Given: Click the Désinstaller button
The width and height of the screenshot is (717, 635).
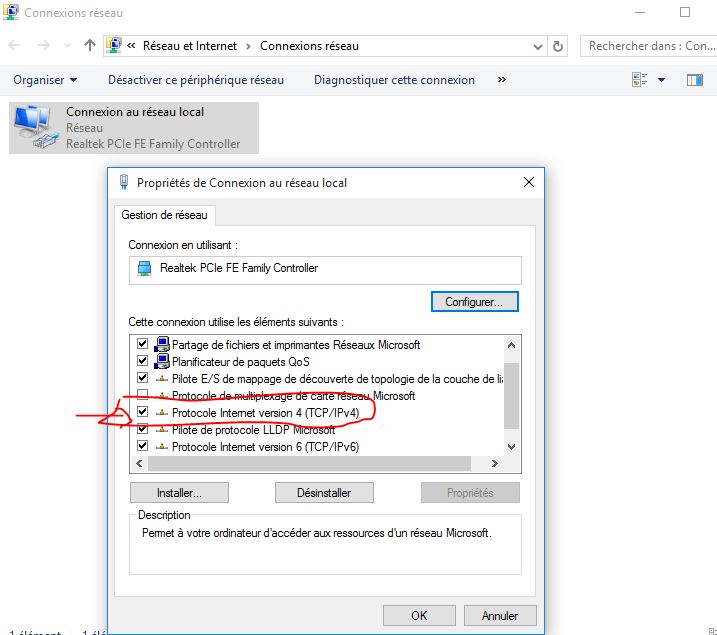Looking at the screenshot, I should pos(324,493).
